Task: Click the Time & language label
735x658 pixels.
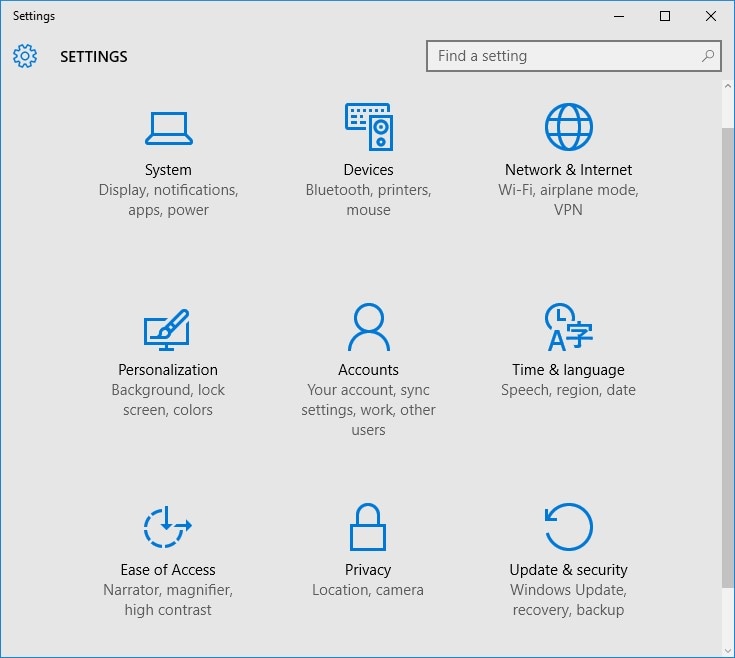Action: click(x=568, y=370)
